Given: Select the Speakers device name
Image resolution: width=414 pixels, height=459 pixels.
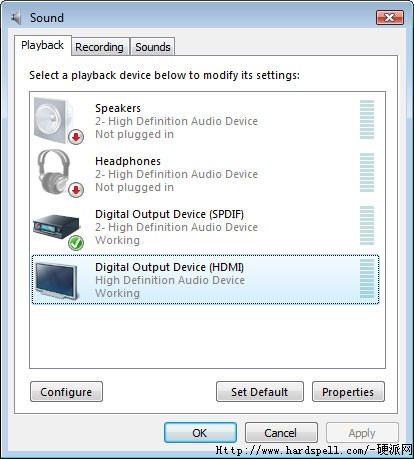Looking at the screenshot, I should click(118, 108).
